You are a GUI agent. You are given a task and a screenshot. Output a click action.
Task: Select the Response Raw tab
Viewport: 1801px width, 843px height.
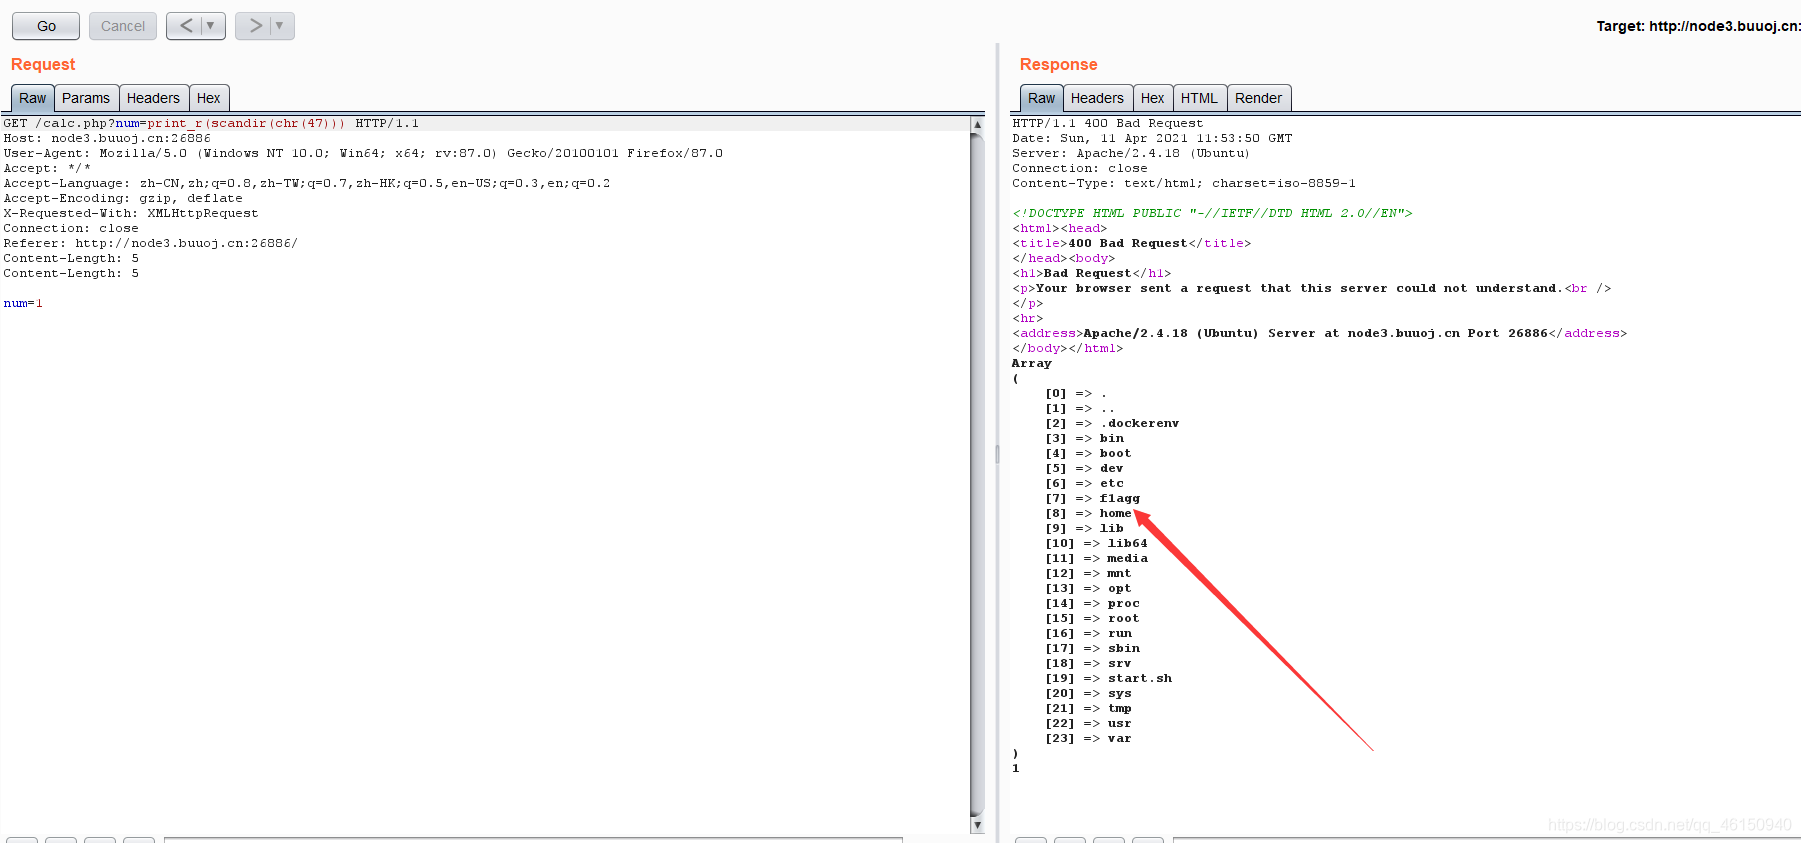click(x=1041, y=98)
